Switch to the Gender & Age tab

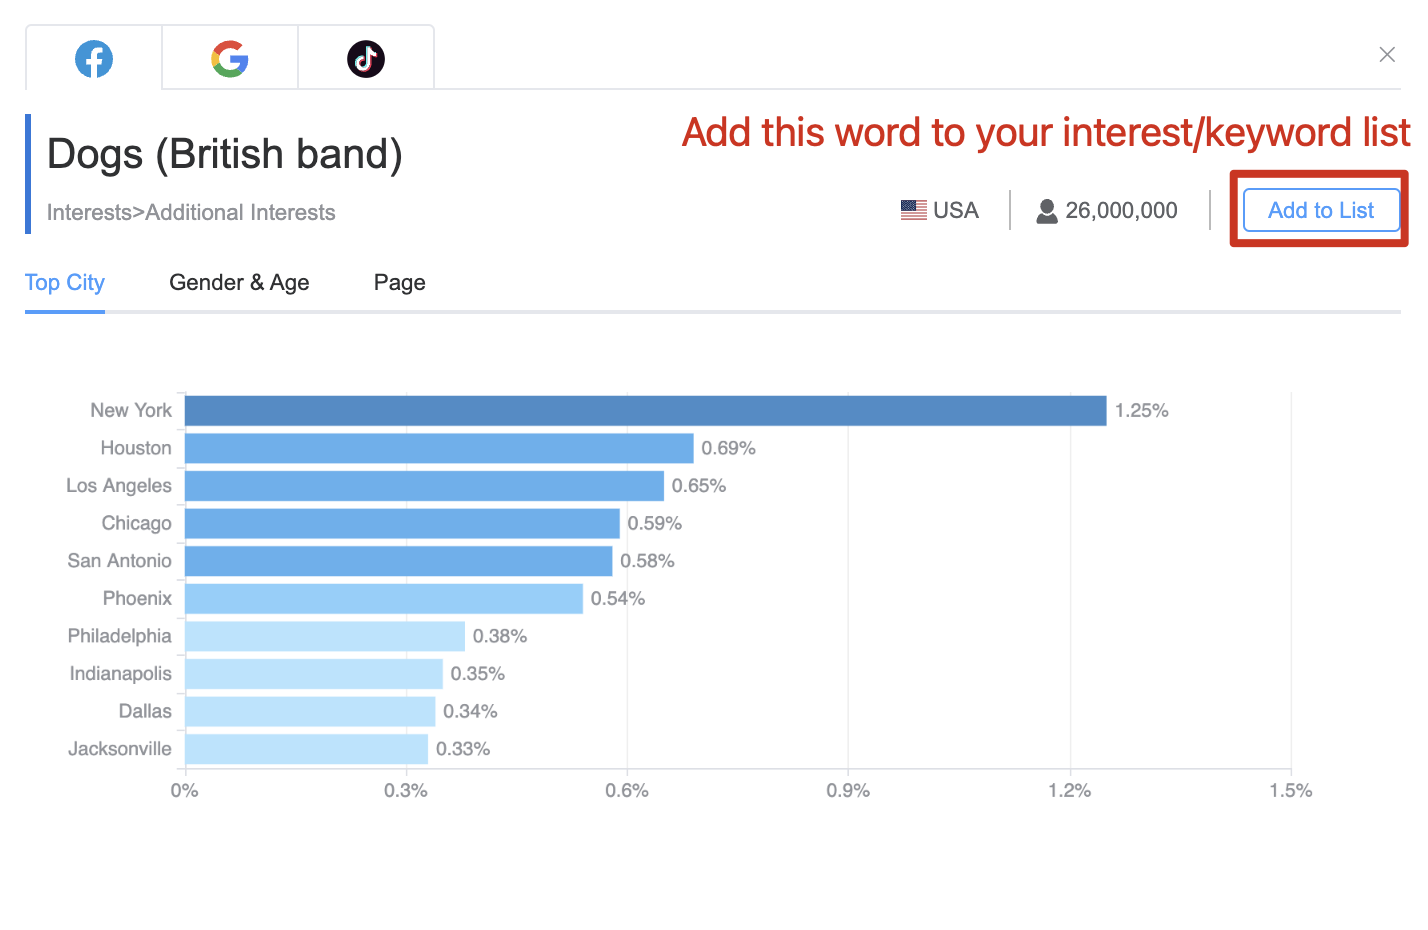click(x=239, y=282)
